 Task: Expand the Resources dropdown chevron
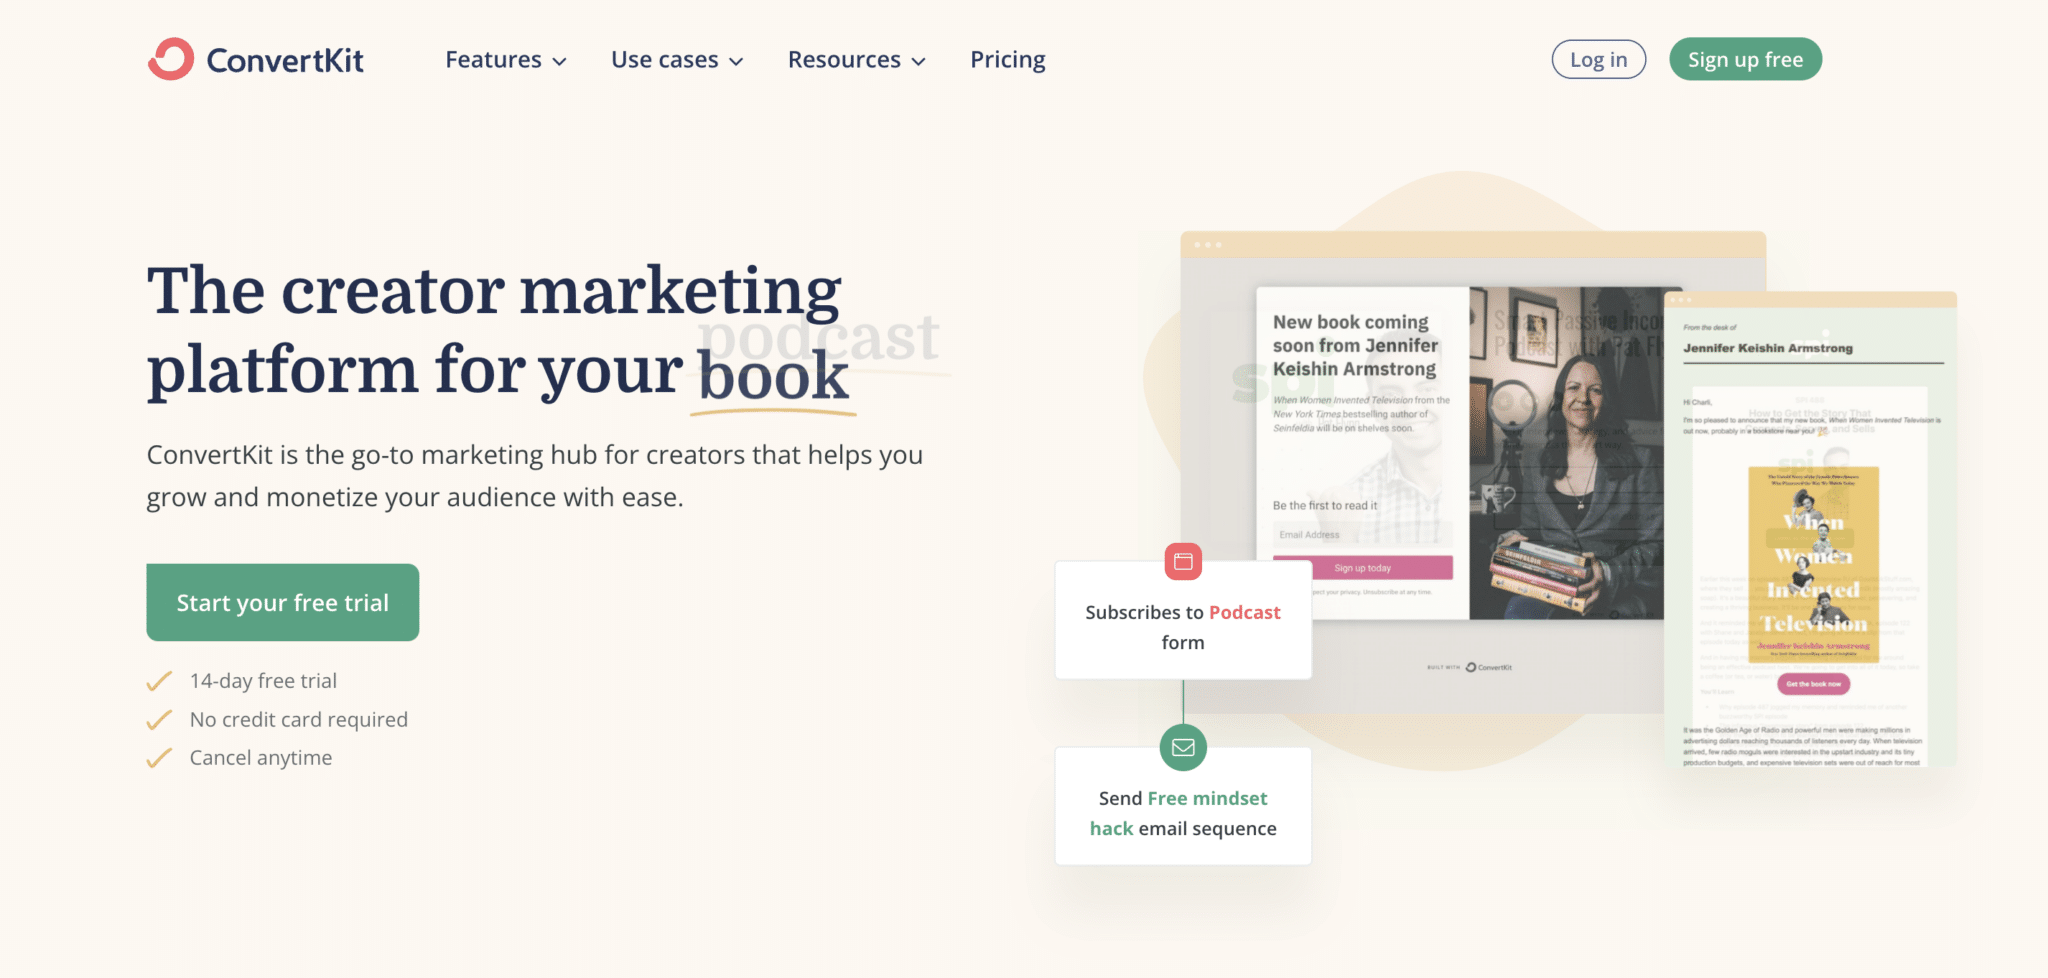click(x=918, y=61)
